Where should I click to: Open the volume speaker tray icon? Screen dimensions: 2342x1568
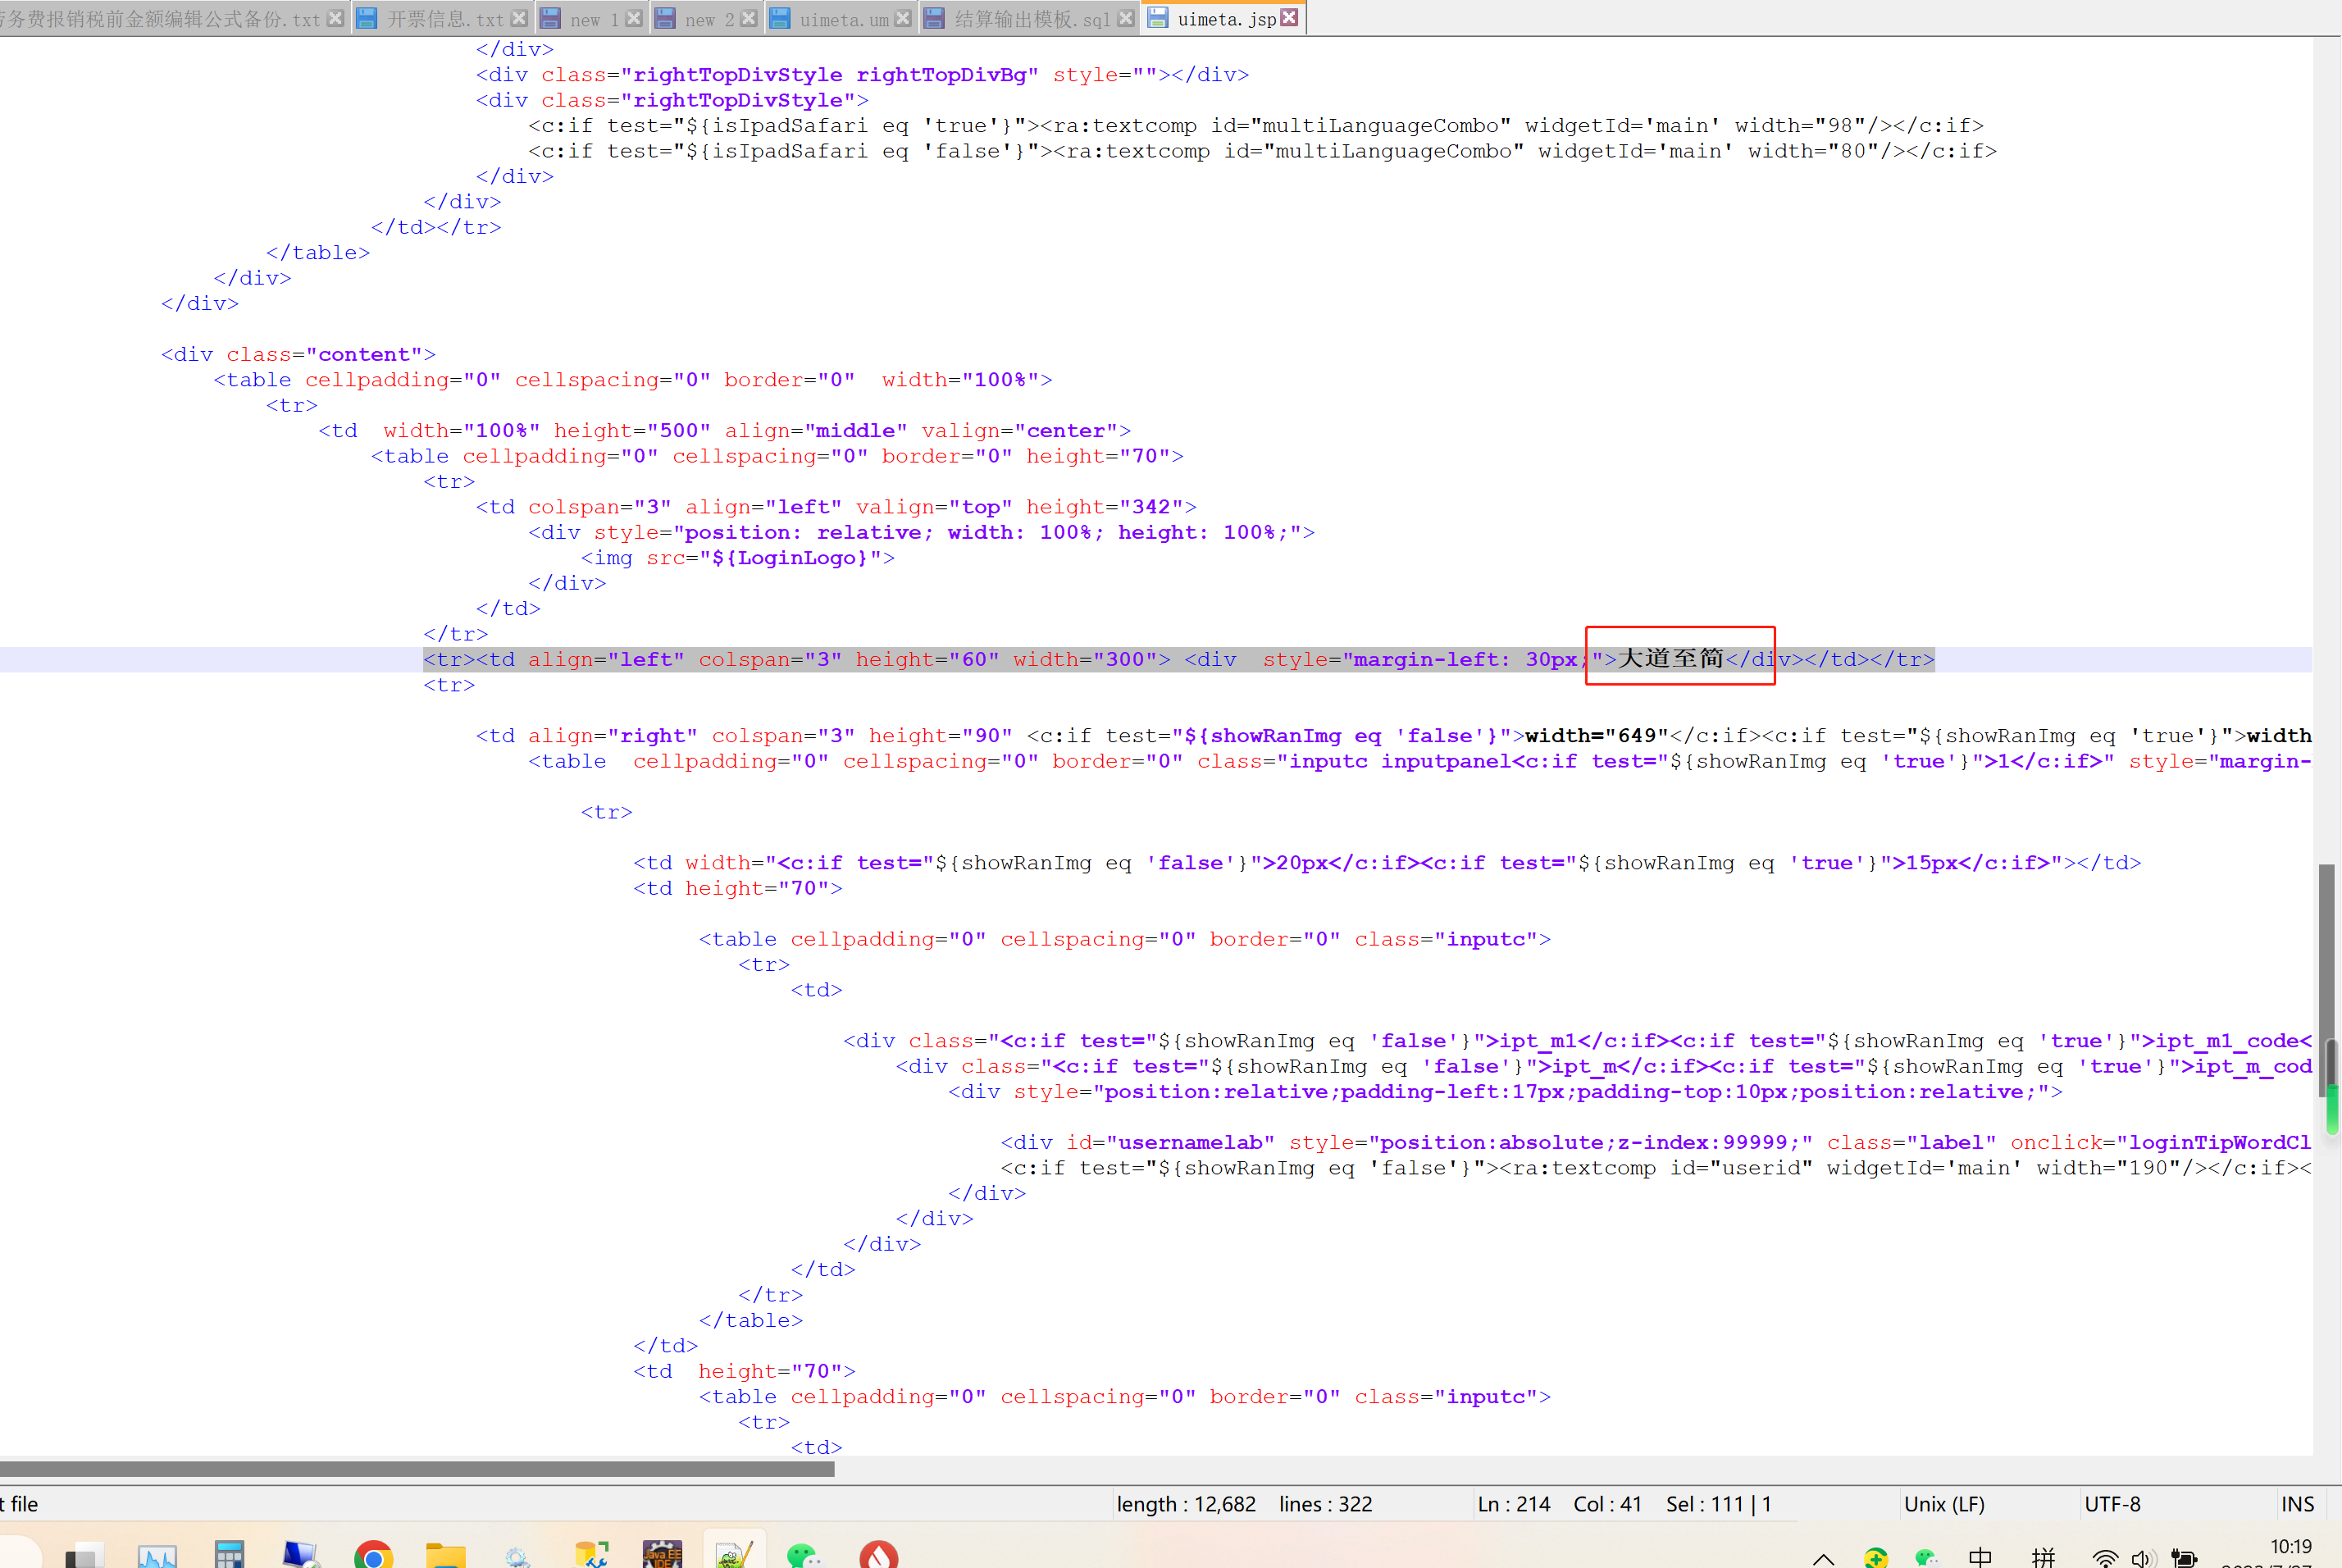[2141, 1558]
